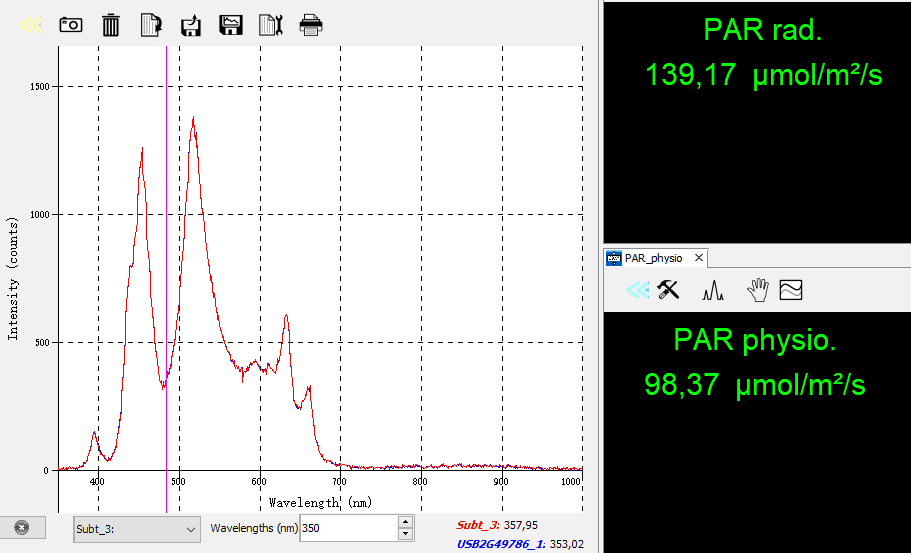Click the document with curved arrow icon

[151, 25]
